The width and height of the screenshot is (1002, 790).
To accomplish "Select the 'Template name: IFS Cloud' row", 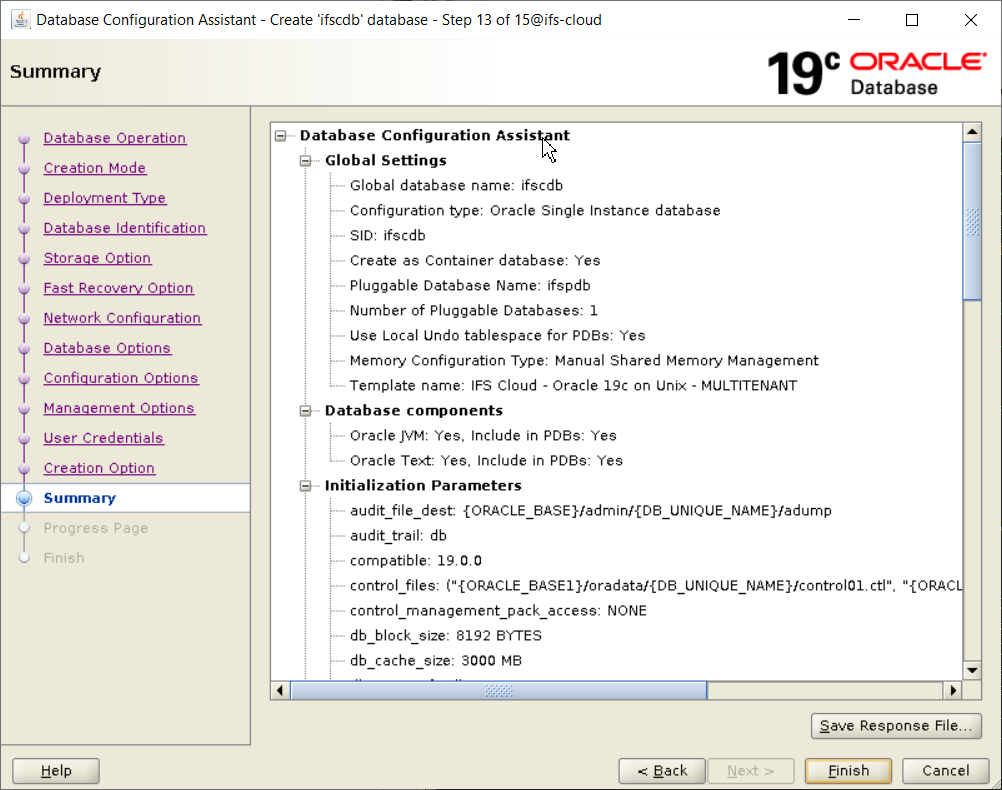I will pyautogui.click(x=573, y=385).
